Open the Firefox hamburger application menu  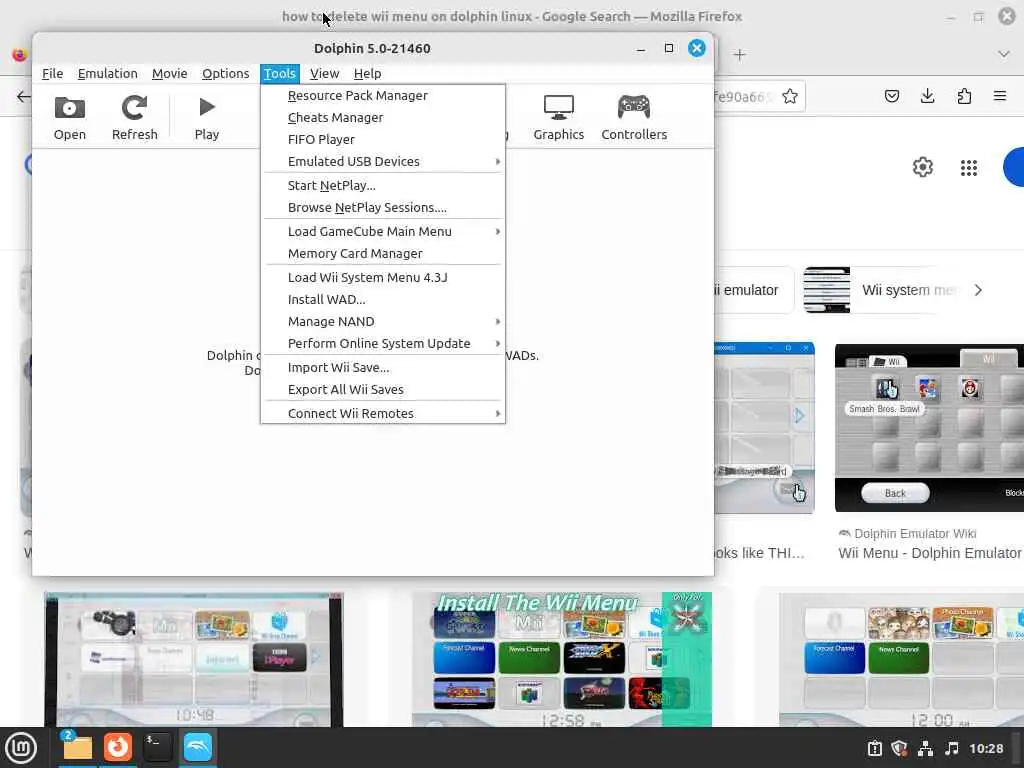tap(1000, 97)
